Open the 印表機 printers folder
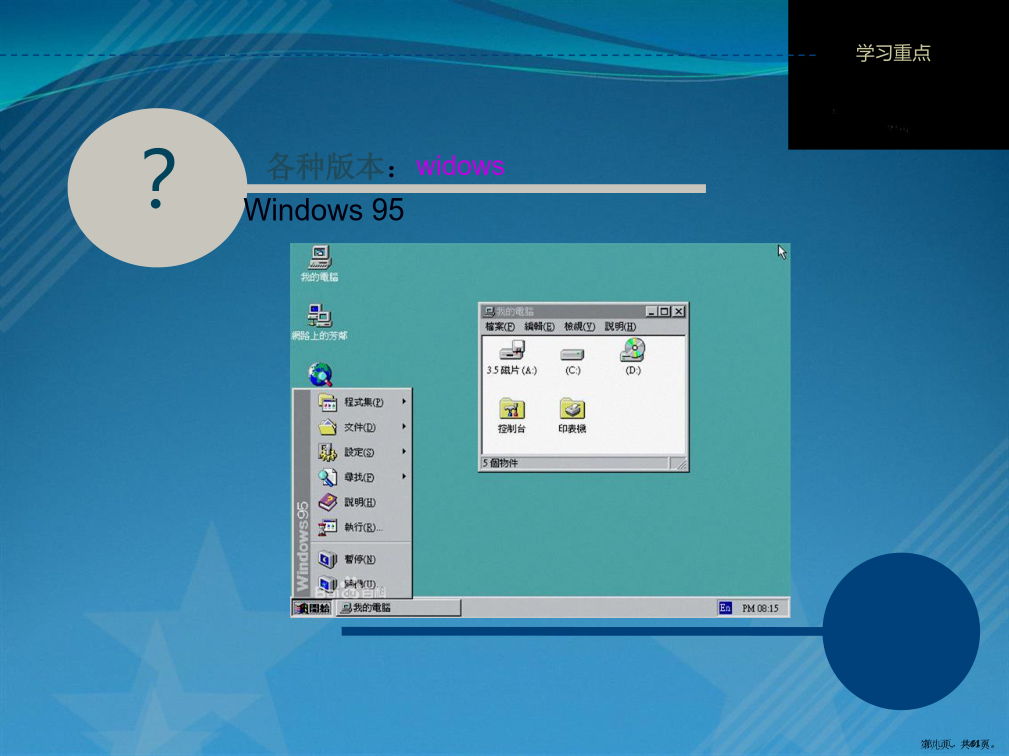Viewport: 1009px width, 756px height. (572, 416)
